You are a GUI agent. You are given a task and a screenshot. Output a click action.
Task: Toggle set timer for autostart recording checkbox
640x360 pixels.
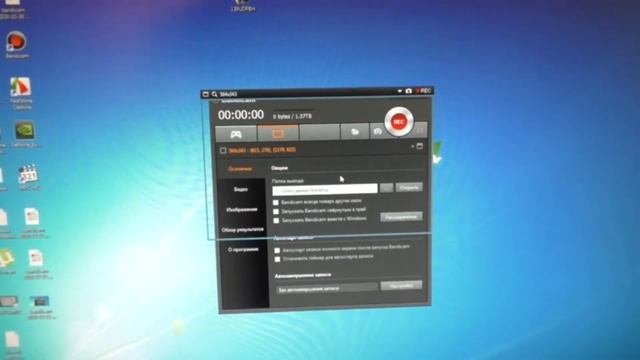point(278,259)
